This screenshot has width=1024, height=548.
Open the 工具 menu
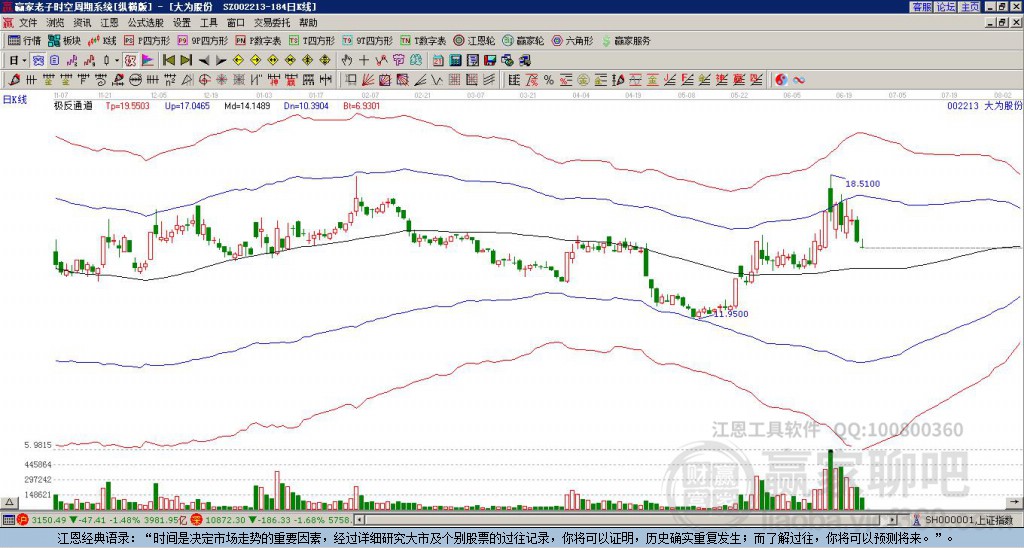tap(208, 23)
